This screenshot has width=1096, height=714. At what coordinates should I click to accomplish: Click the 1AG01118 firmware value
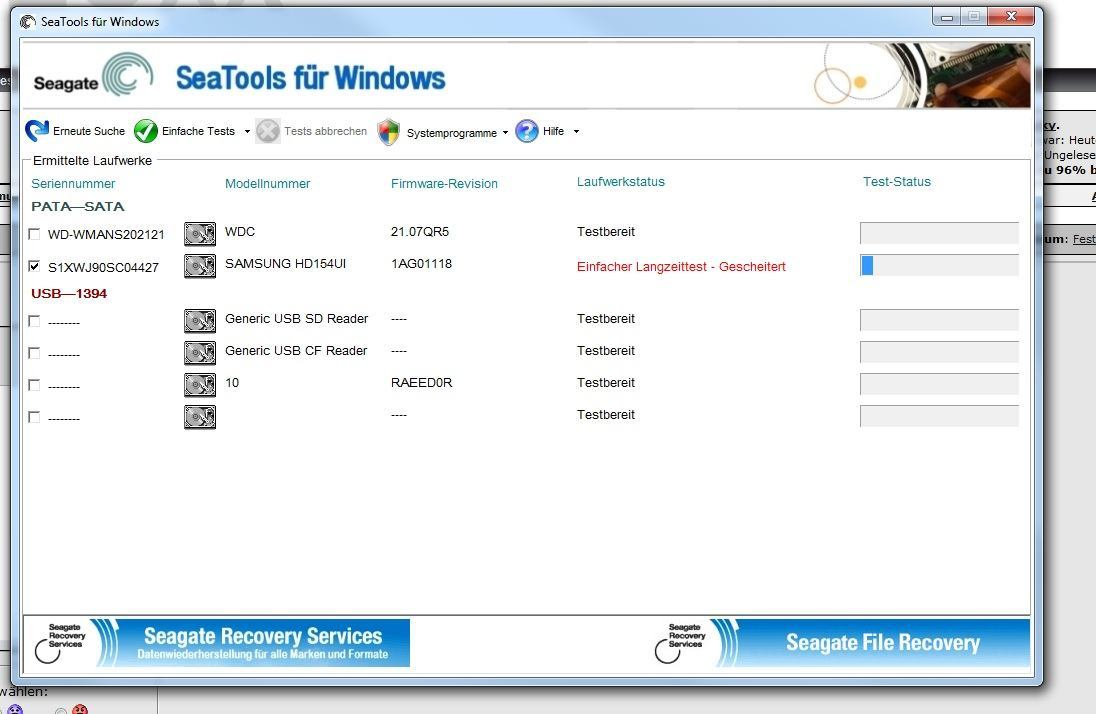421,264
